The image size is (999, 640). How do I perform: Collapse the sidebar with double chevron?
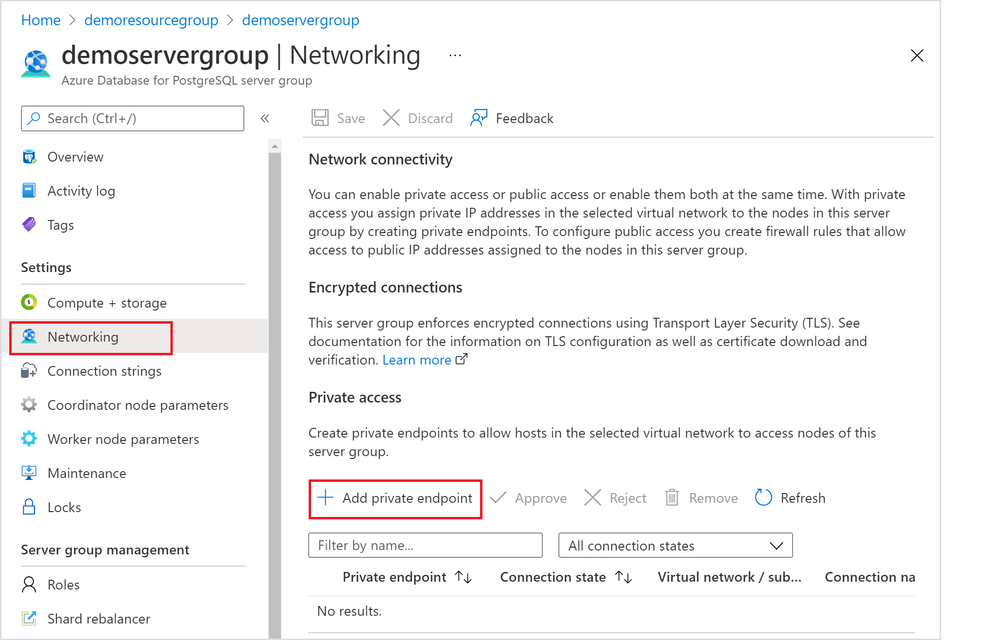click(x=265, y=118)
